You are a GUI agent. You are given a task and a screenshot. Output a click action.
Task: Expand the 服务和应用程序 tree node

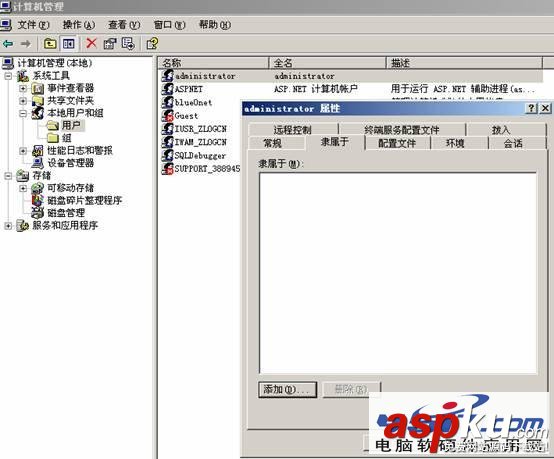point(8,225)
